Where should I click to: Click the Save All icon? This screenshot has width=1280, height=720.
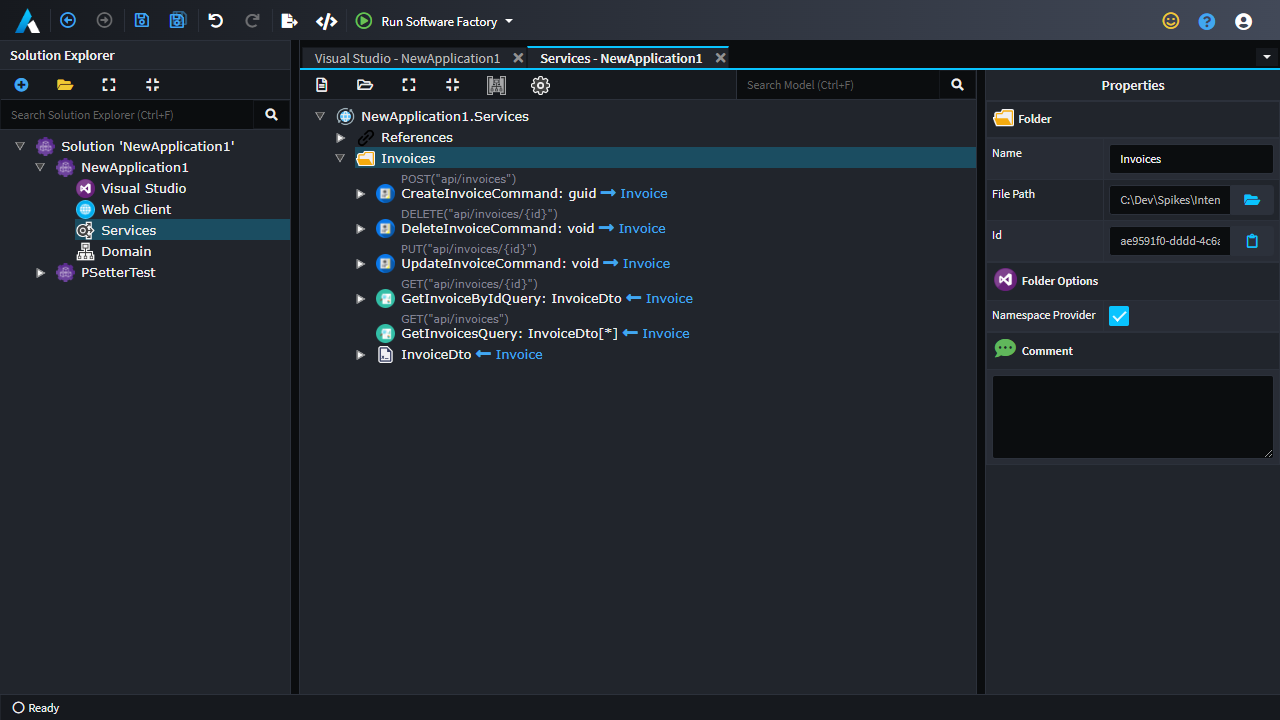[x=178, y=20]
